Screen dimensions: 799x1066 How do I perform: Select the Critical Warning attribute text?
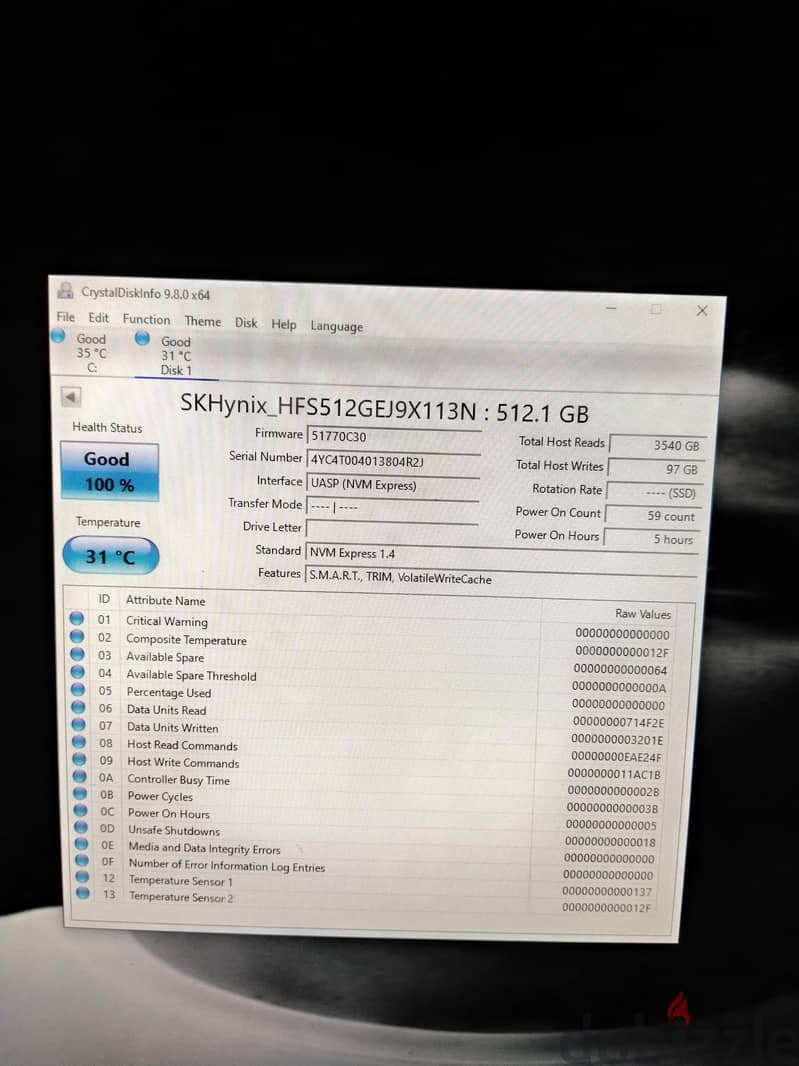tap(167, 621)
